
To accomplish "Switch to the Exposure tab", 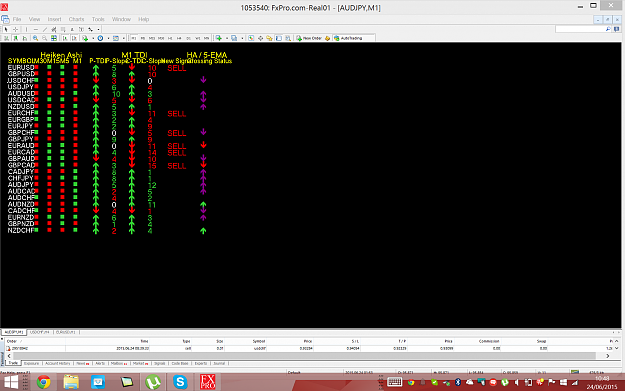I will point(31,363).
